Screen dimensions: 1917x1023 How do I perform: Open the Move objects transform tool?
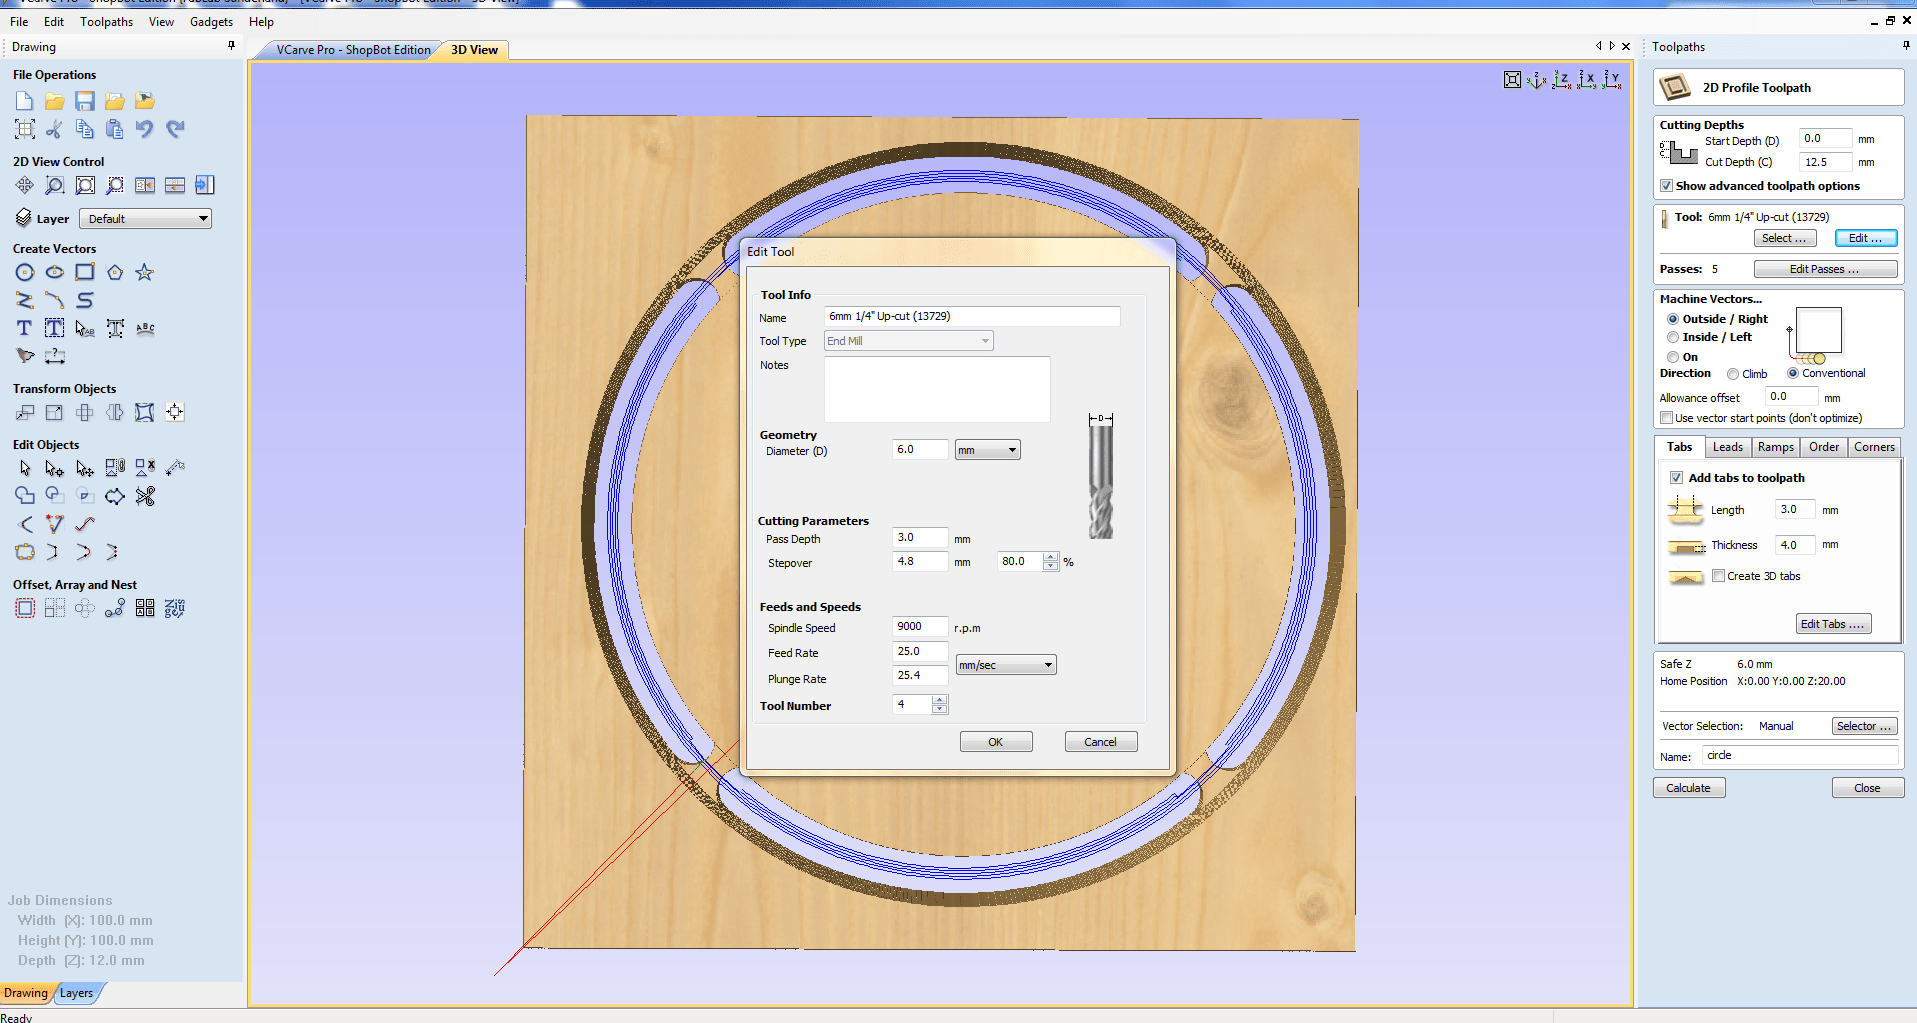pos(24,412)
